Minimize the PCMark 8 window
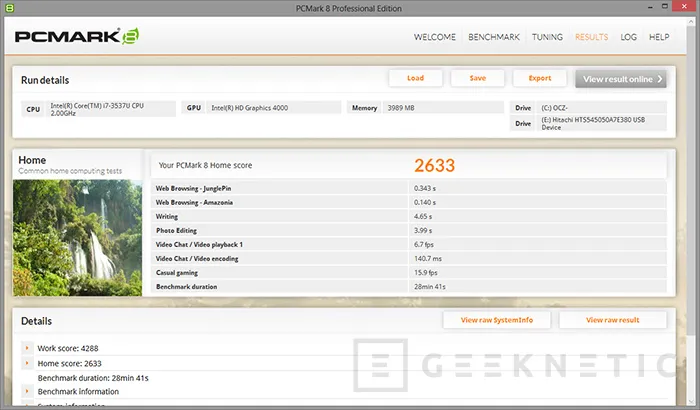This screenshot has width=700, height=410. coord(650,7)
